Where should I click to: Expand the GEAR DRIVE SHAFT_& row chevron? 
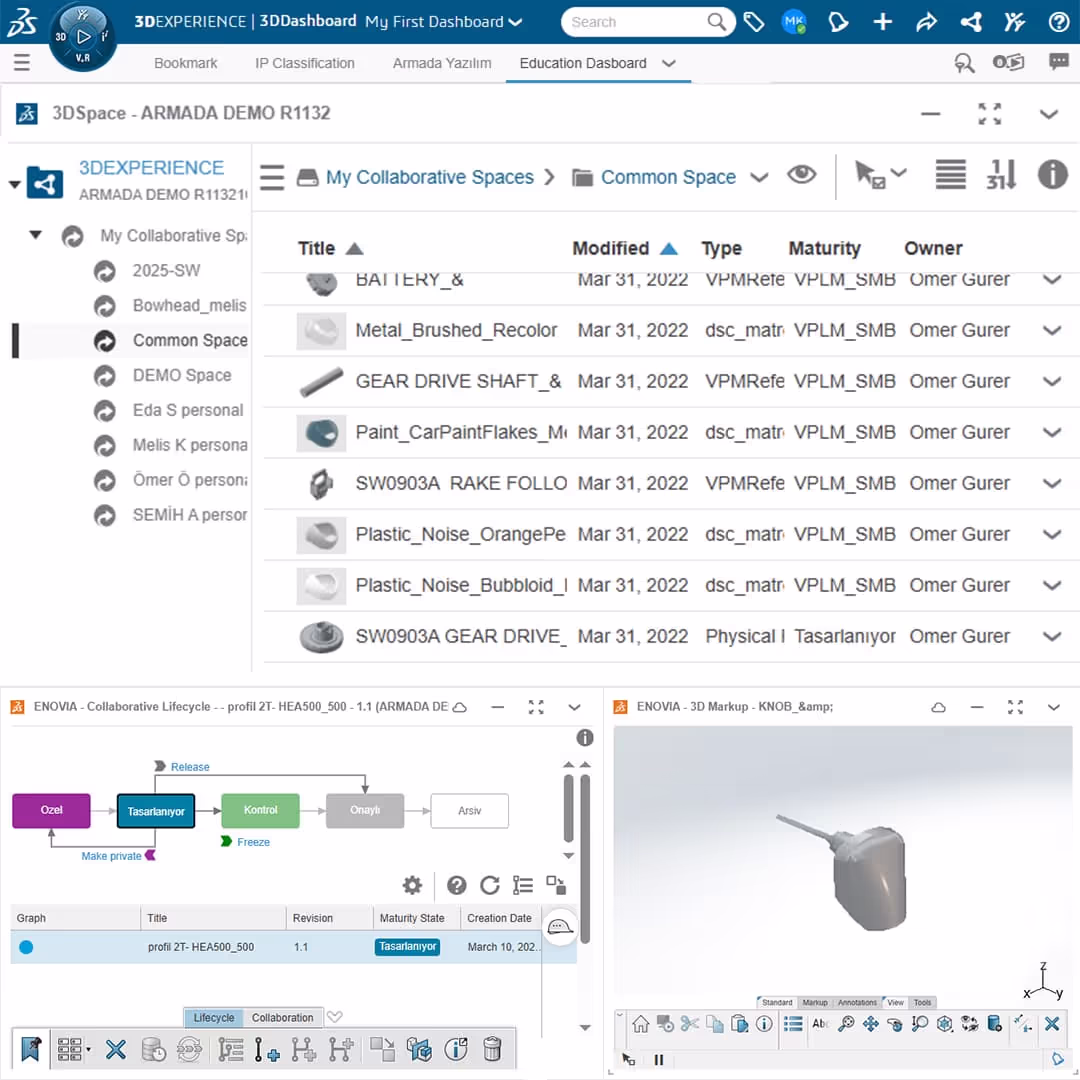1052,382
